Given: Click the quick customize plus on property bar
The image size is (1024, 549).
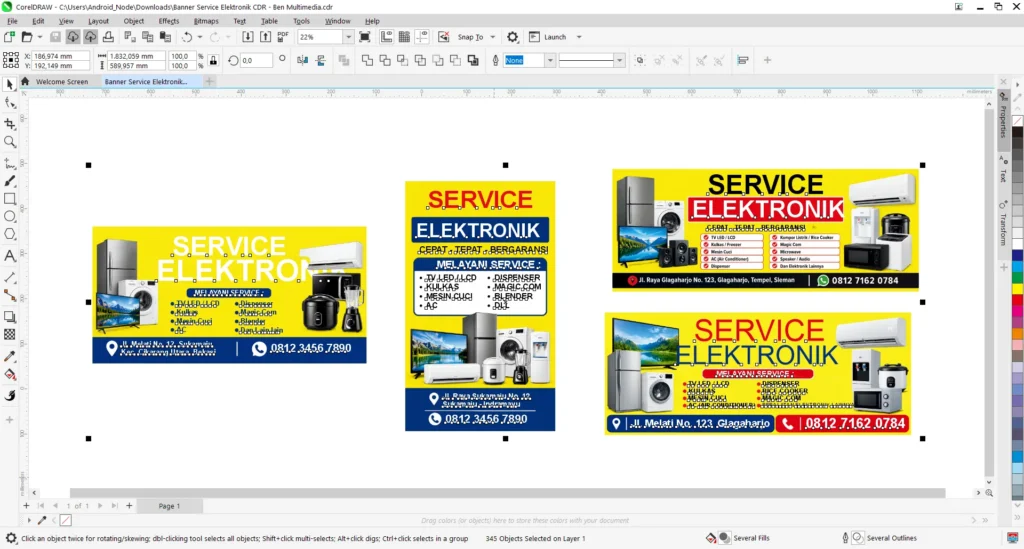Looking at the screenshot, I should pyautogui.click(x=767, y=60).
